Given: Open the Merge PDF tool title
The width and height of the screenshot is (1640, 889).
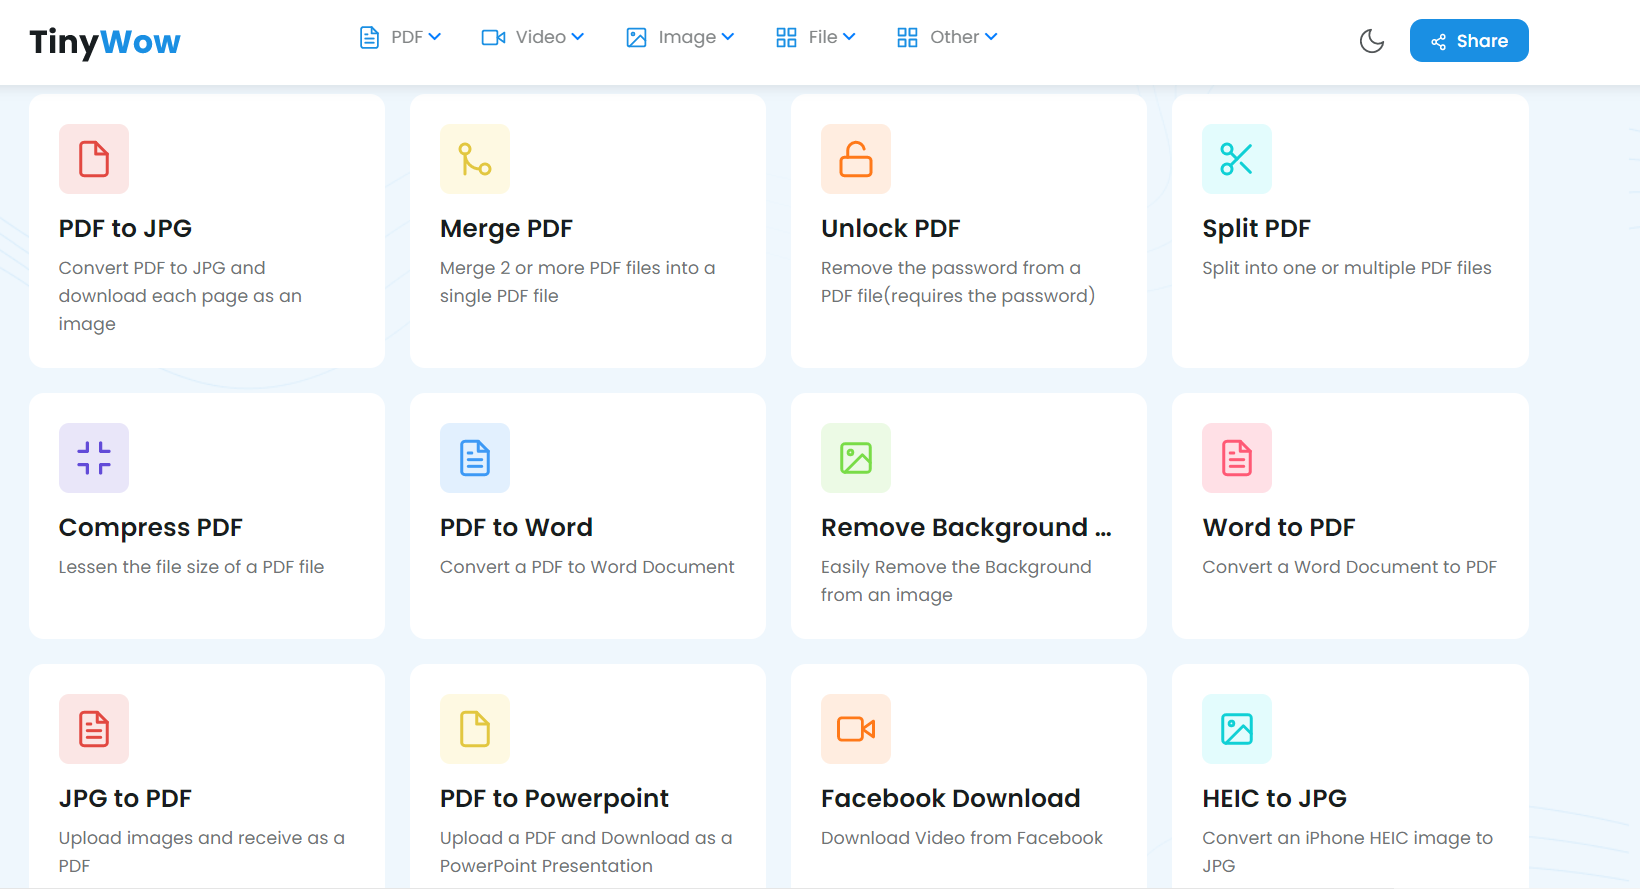Looking at the screenshot, I should [x=506, y=229].
